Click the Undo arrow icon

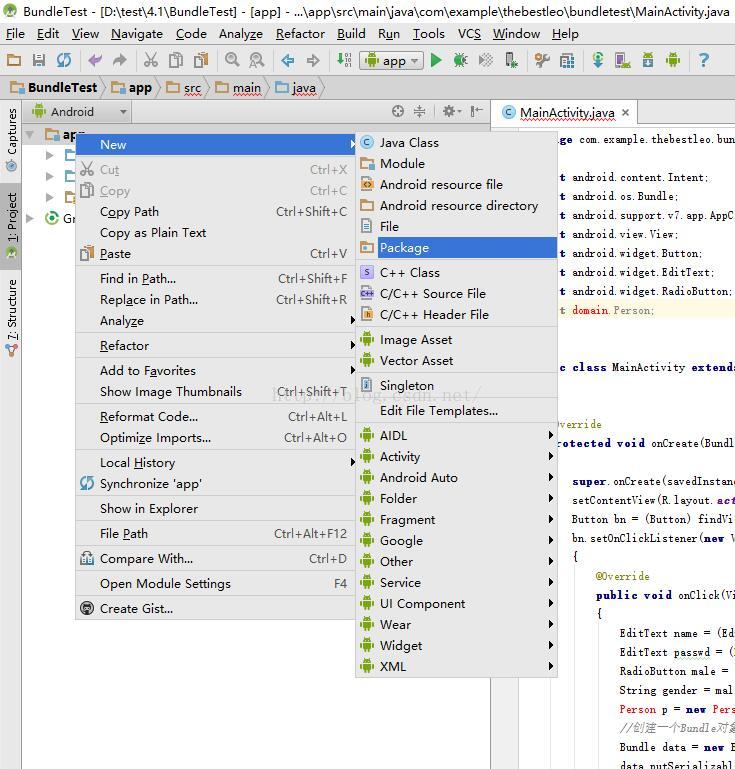(x=95, y=60)
